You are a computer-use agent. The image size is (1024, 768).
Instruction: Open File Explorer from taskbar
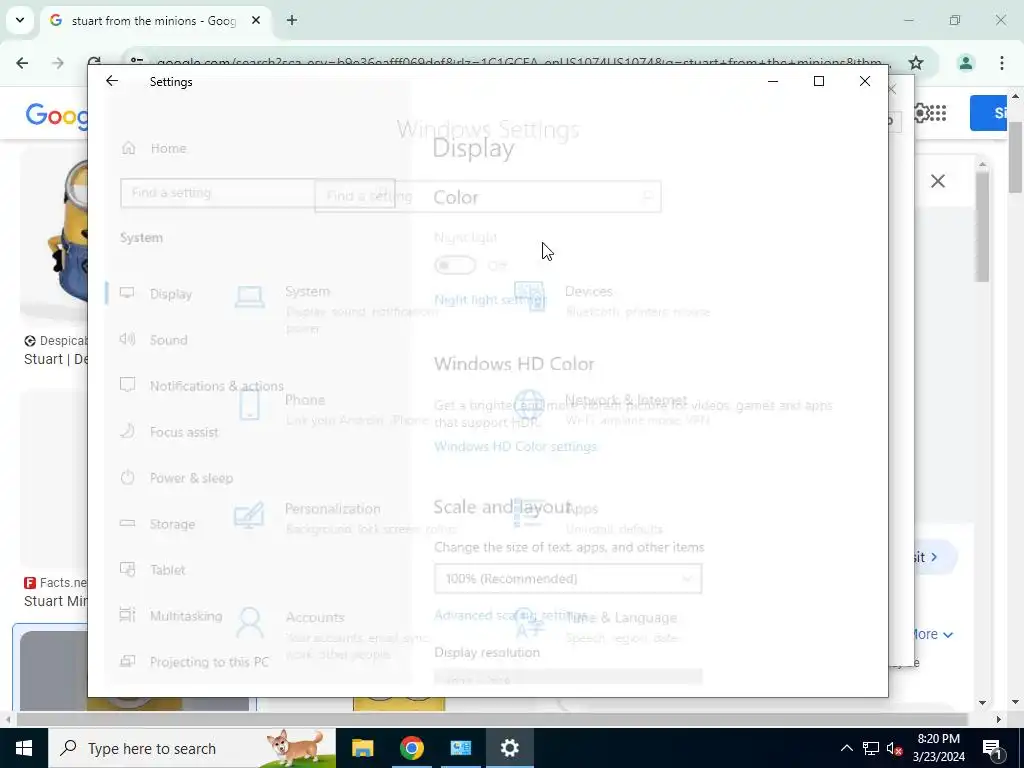362,748
